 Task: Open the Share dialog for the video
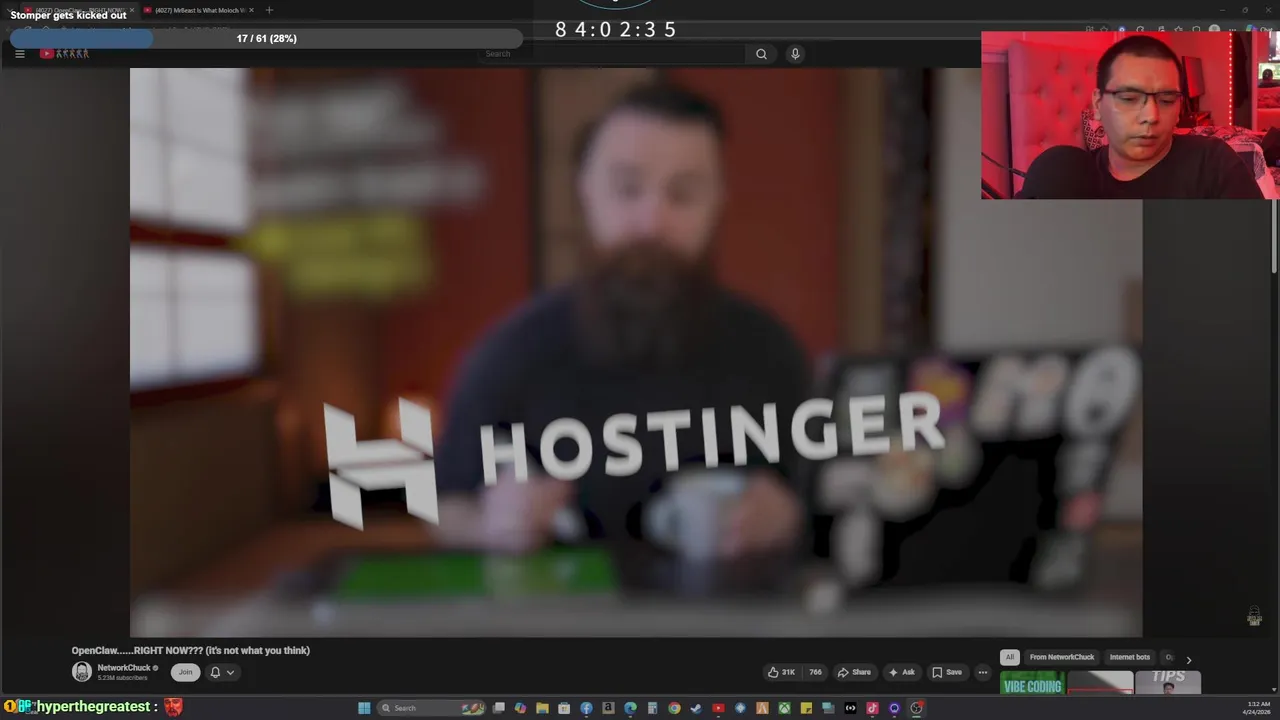[x=854, y=672]
